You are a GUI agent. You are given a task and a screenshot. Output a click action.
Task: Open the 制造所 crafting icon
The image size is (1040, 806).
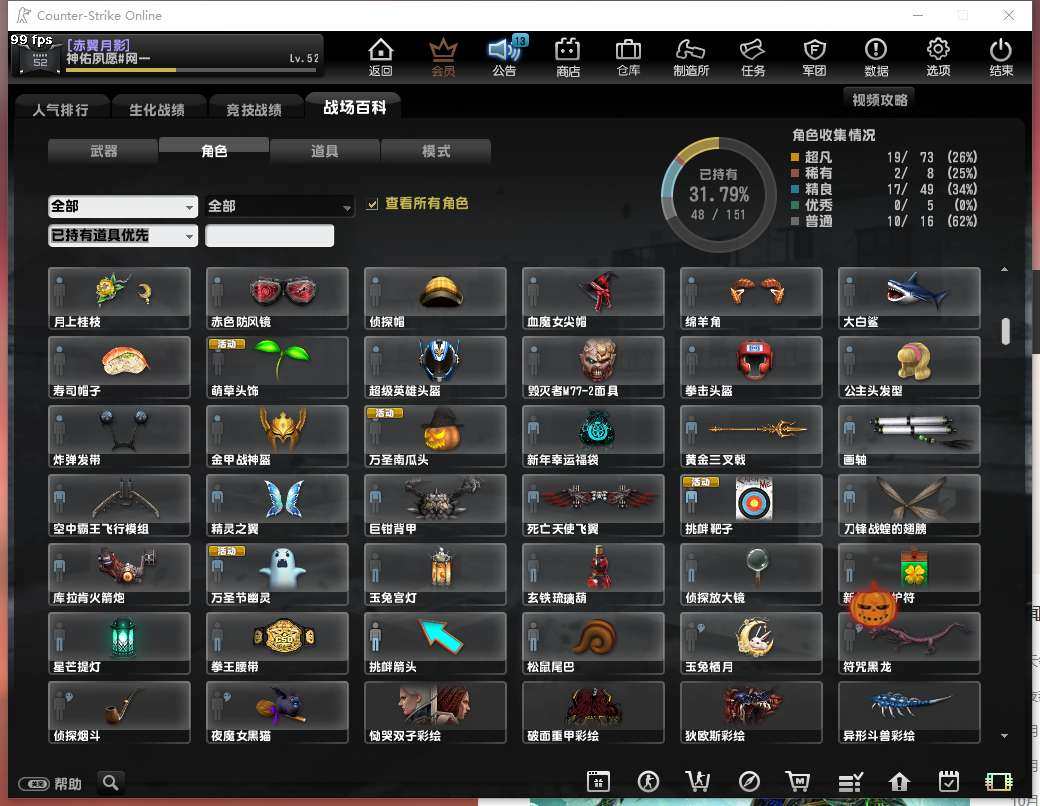pyautogui.click(x=690, y=57)
